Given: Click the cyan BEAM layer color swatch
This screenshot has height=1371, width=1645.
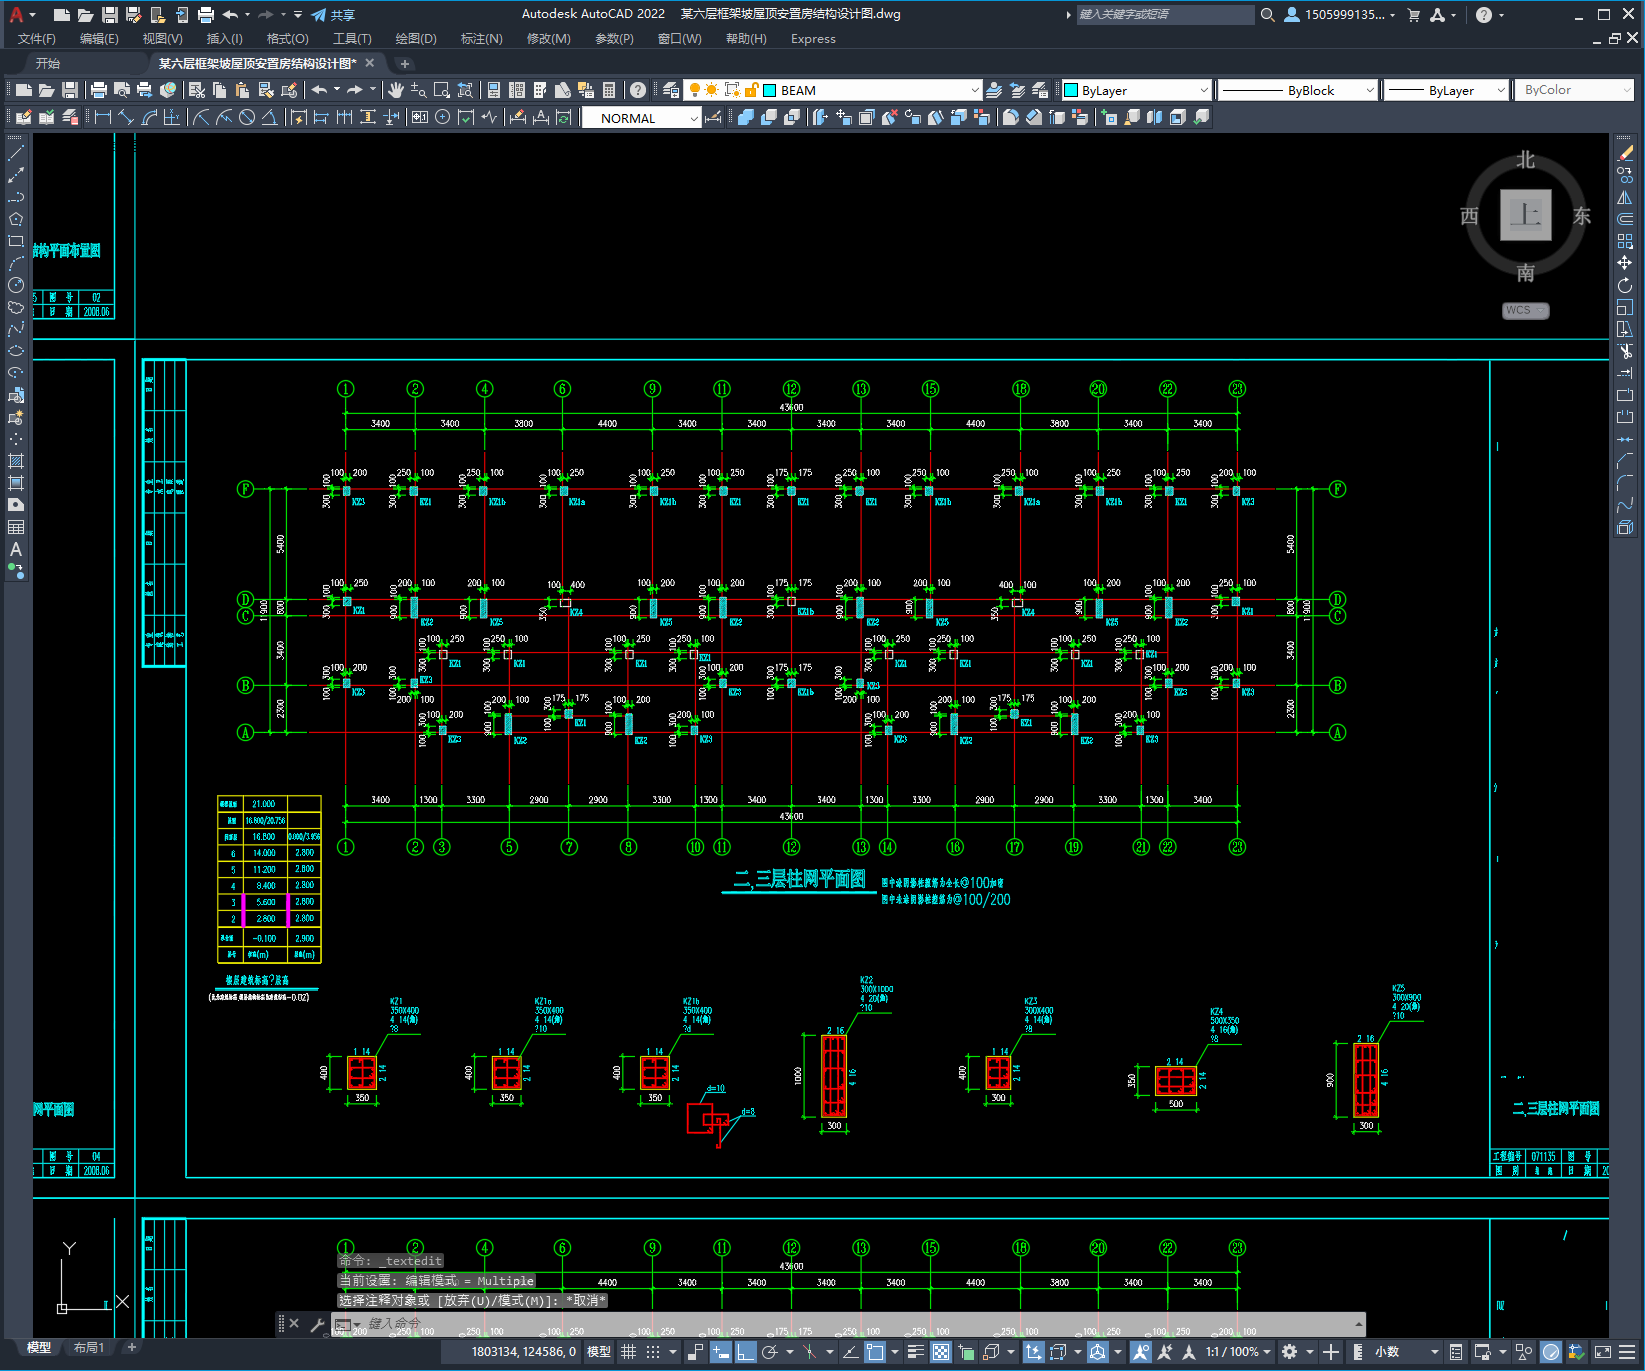Looking at the screenshot, I should tap(770, 90).
